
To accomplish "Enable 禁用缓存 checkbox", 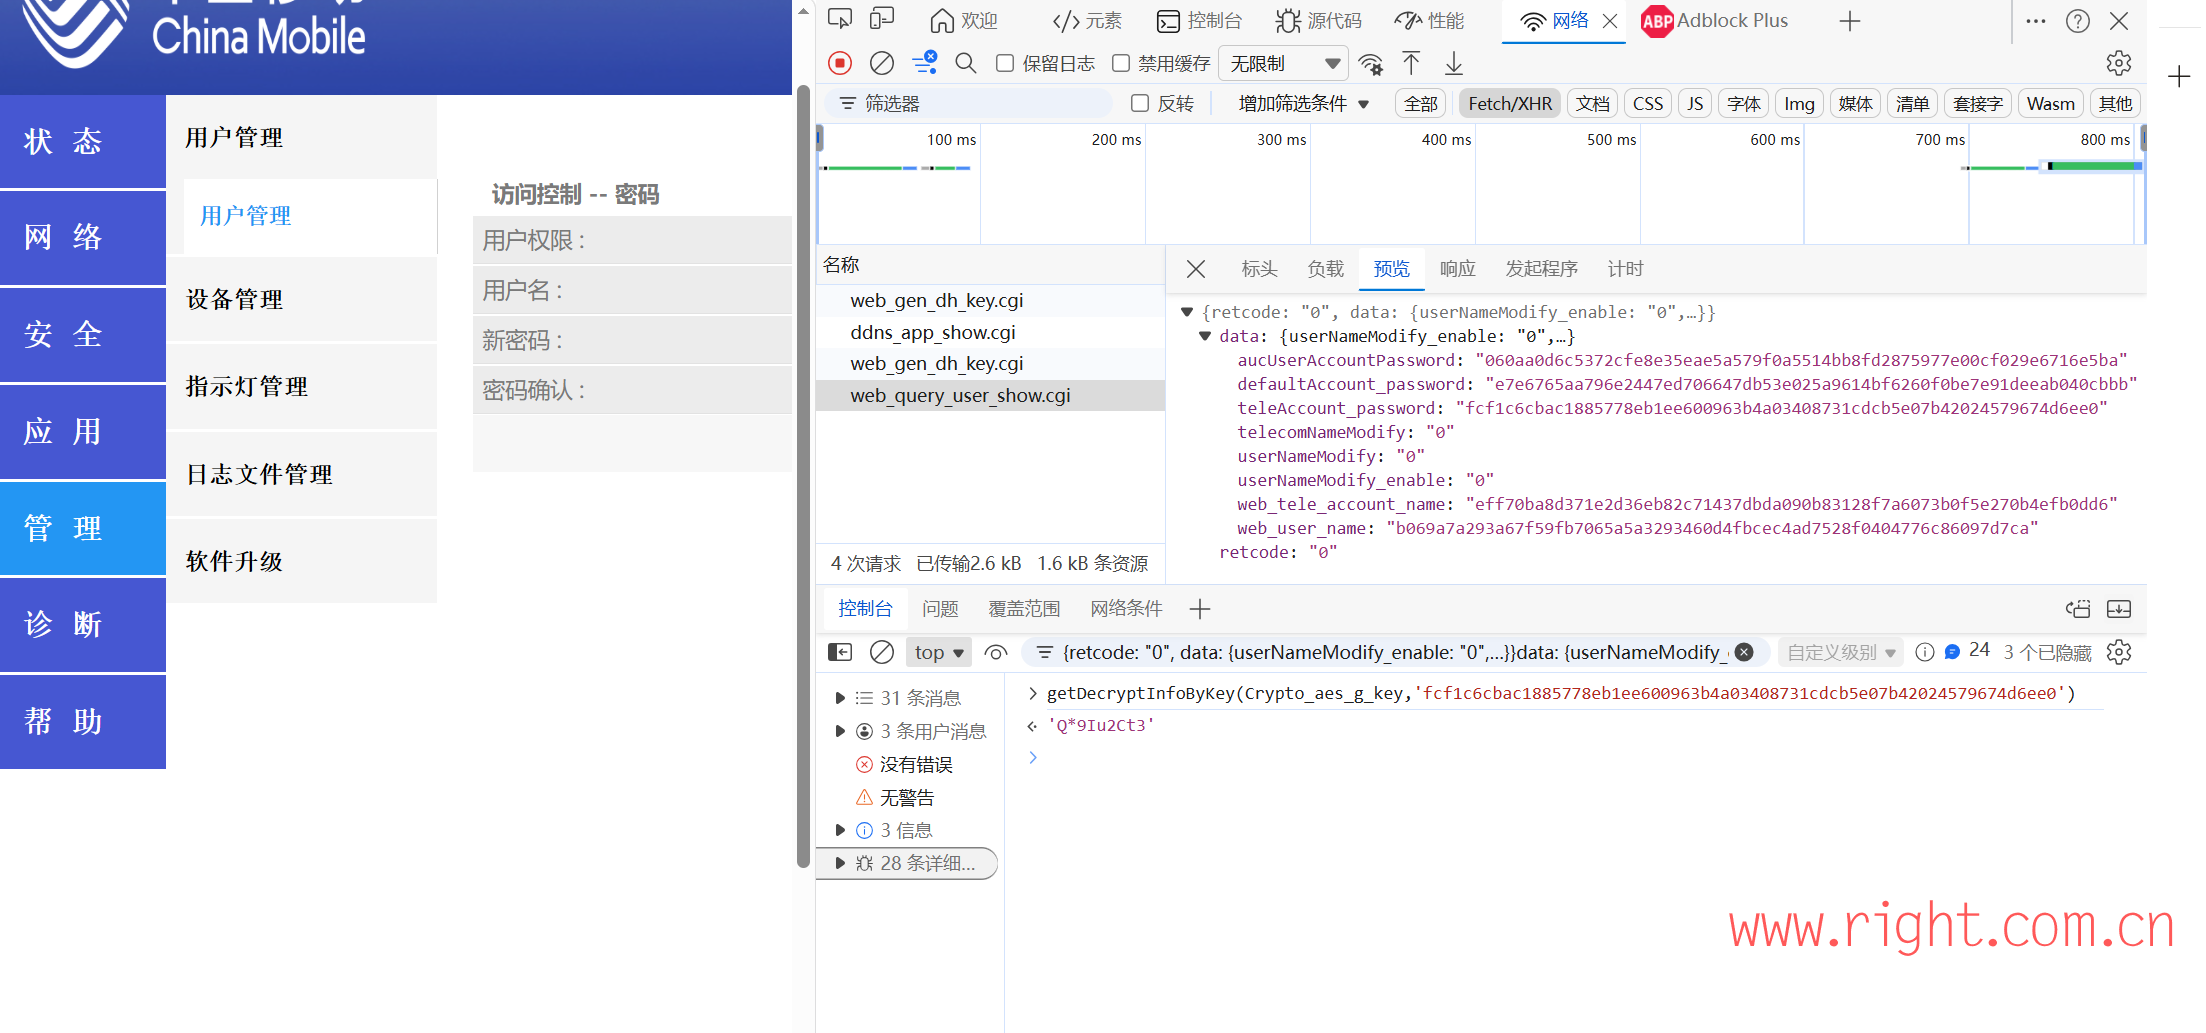I will pyautogui.click(x=1121, y=63).
